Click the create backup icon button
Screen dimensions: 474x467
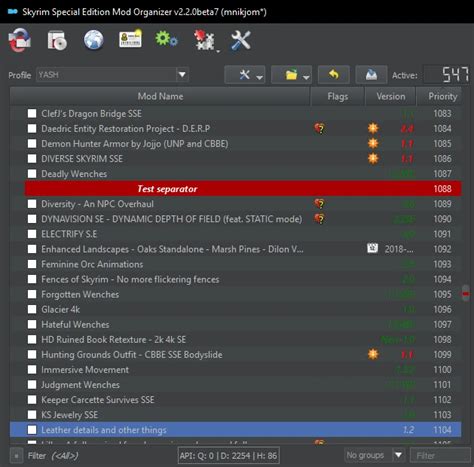pyautogui.click(x=371, y=75)
